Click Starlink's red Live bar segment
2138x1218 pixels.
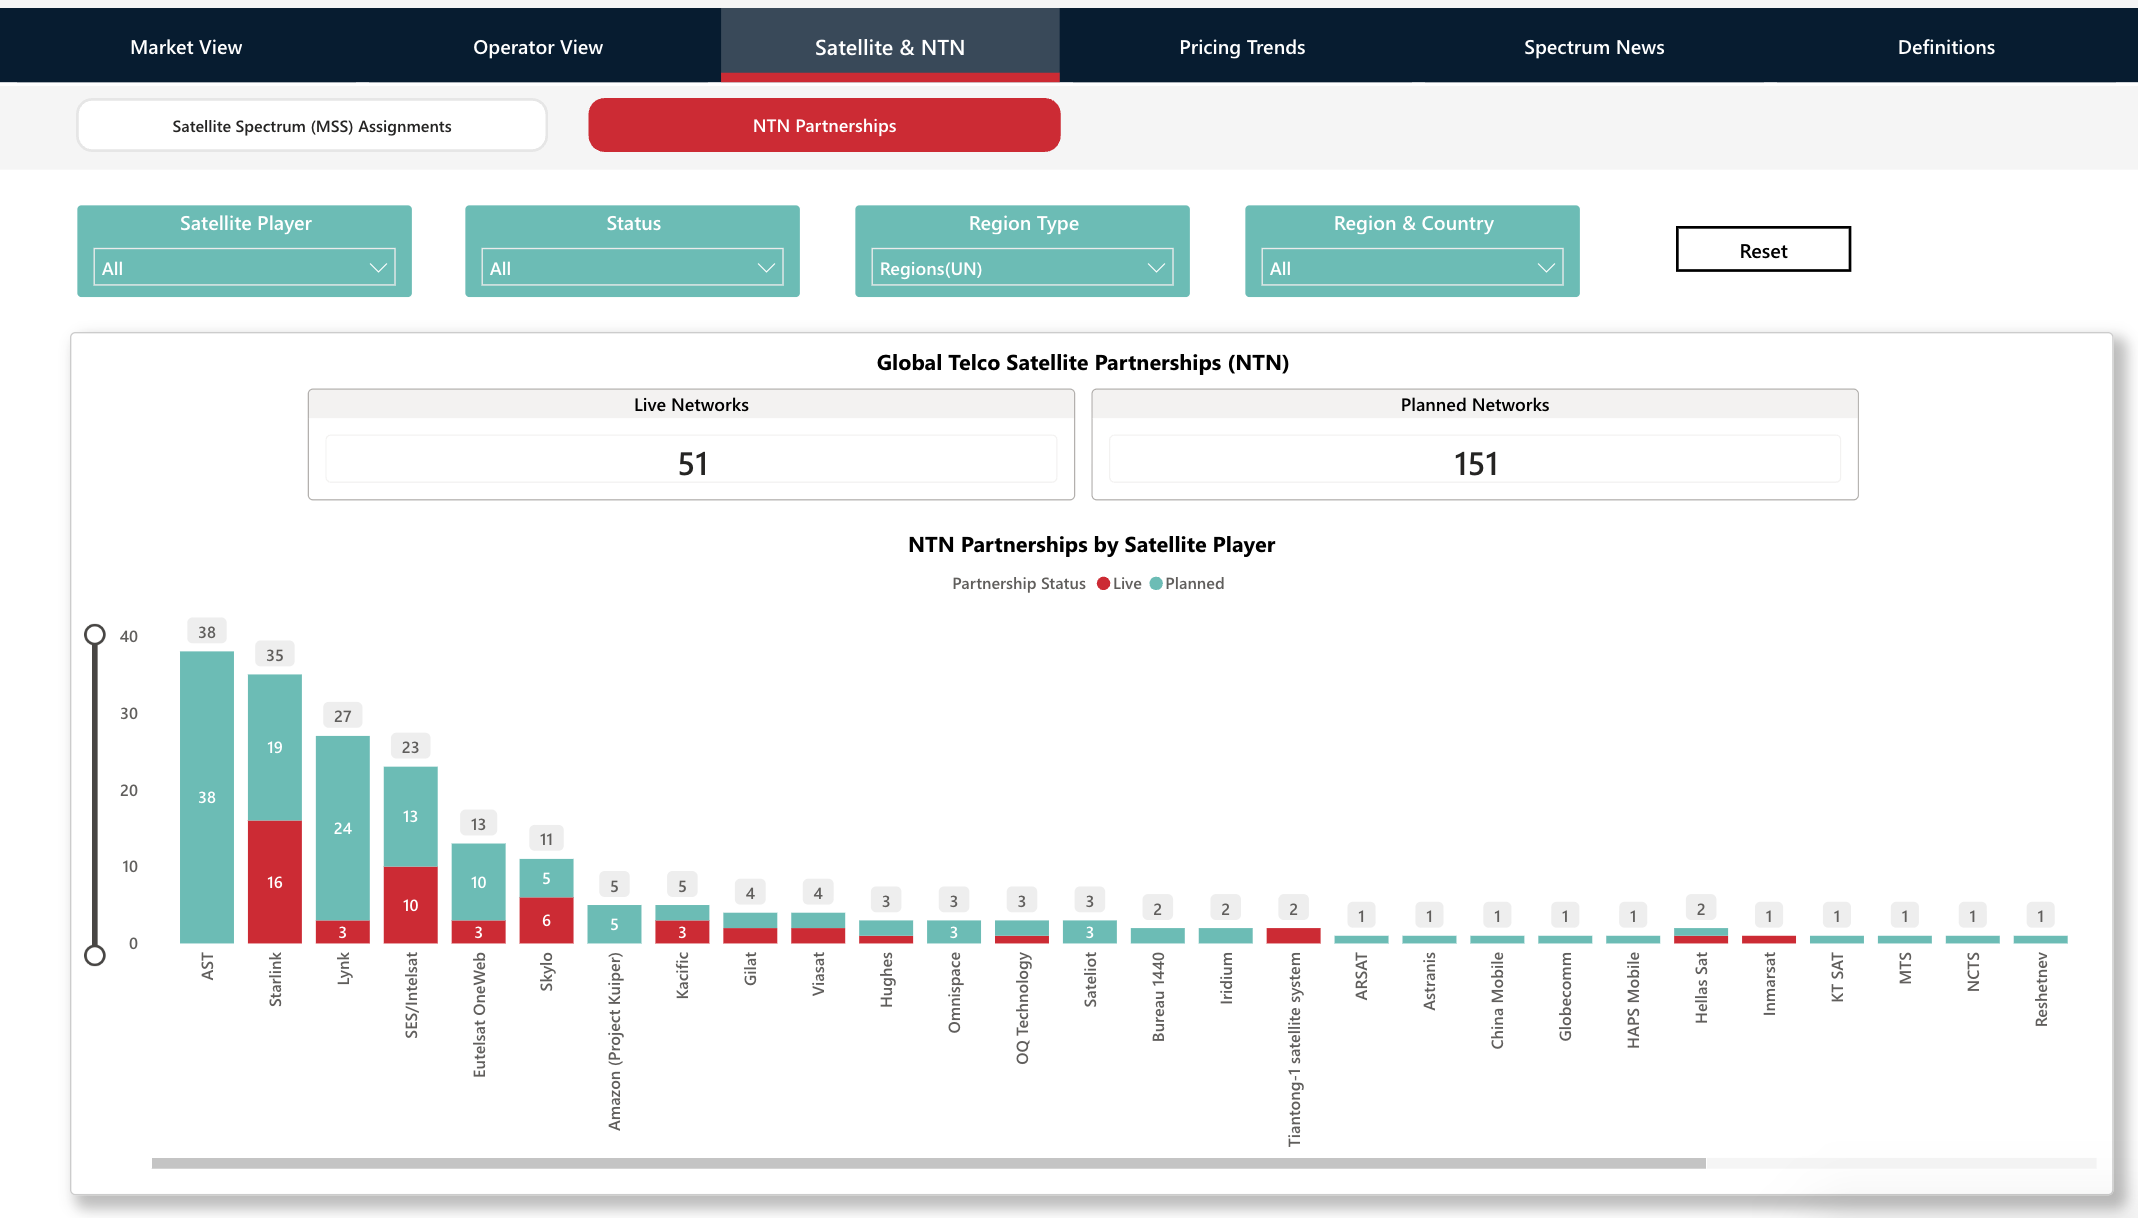coord(275,882)
